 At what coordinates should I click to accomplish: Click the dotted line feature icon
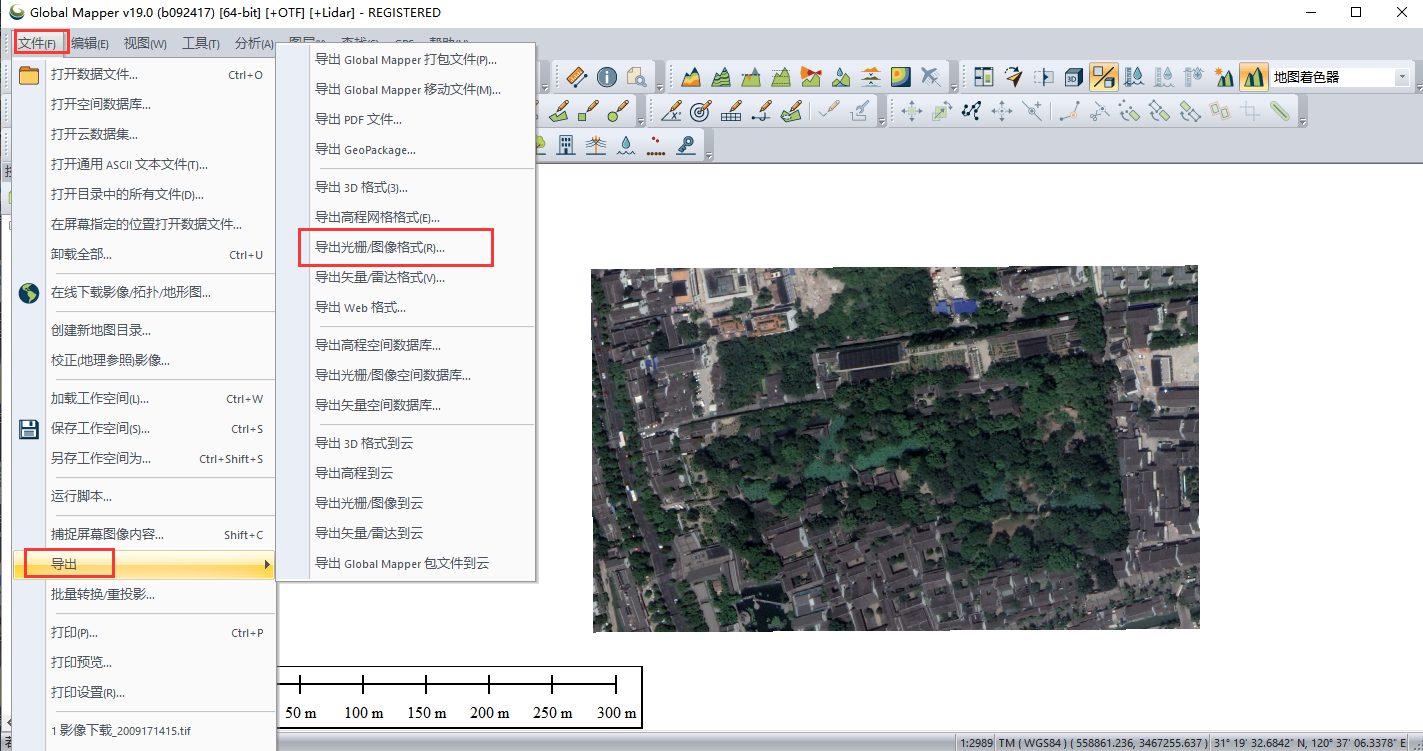click(x=655, y=147)
